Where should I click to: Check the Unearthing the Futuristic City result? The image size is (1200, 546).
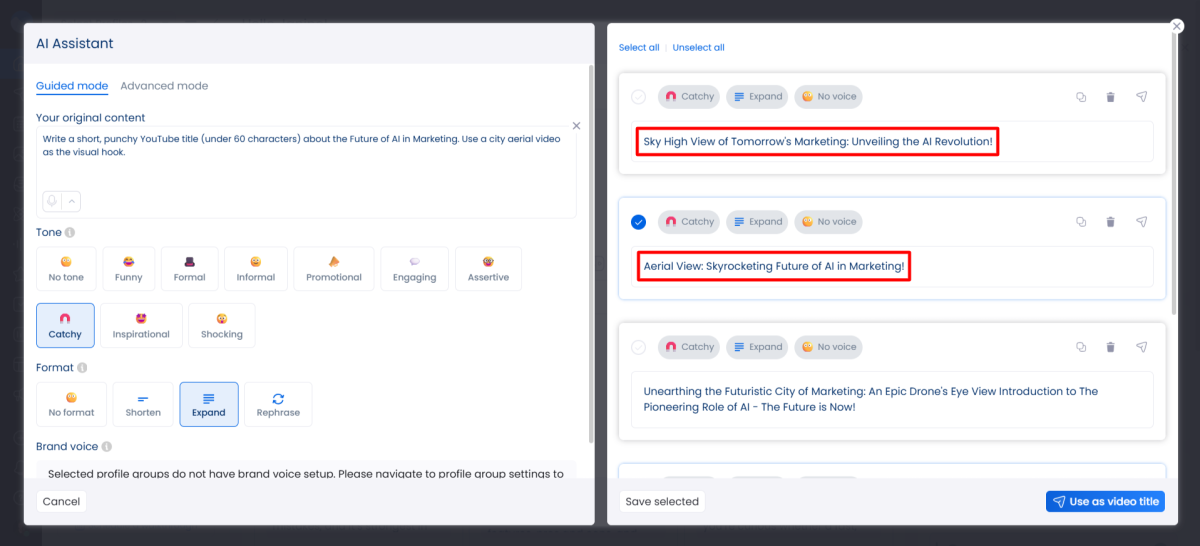(x=639, y=347)
